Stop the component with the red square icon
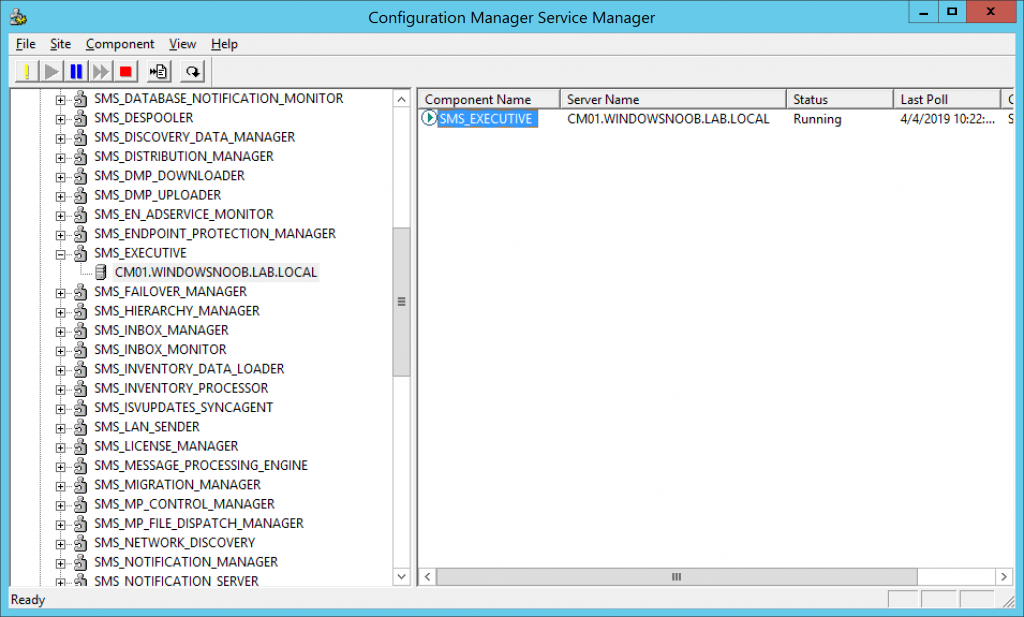This screenshot has width=1024, height=617. click(x=124, y=70)
